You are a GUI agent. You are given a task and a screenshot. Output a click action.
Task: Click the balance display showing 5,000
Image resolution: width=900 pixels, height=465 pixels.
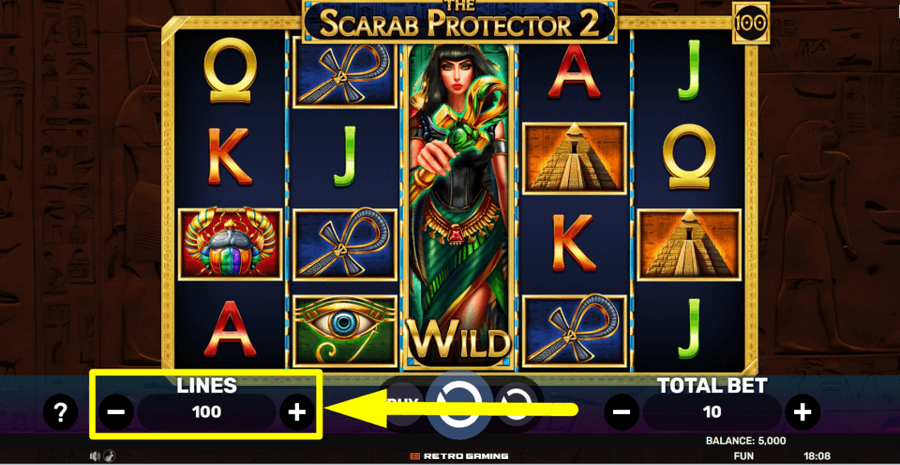click(x=746, y=441)
